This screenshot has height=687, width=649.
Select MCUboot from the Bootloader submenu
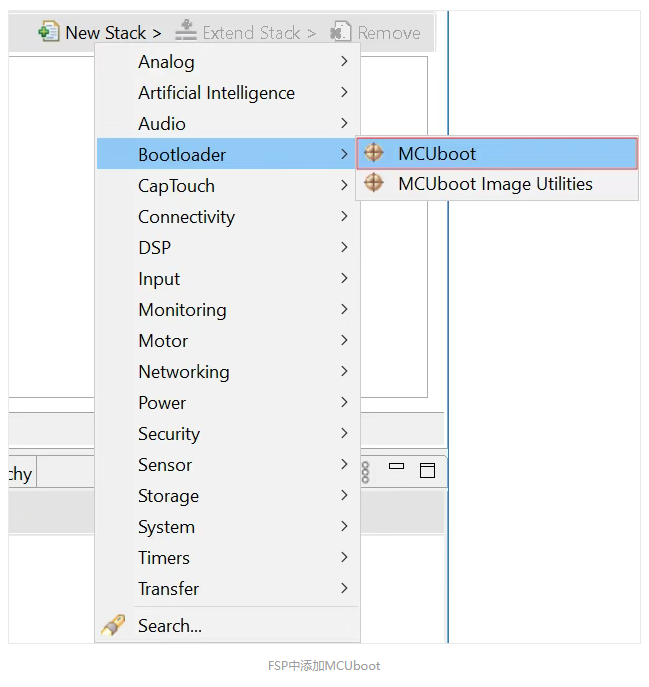tap(497, 153)
